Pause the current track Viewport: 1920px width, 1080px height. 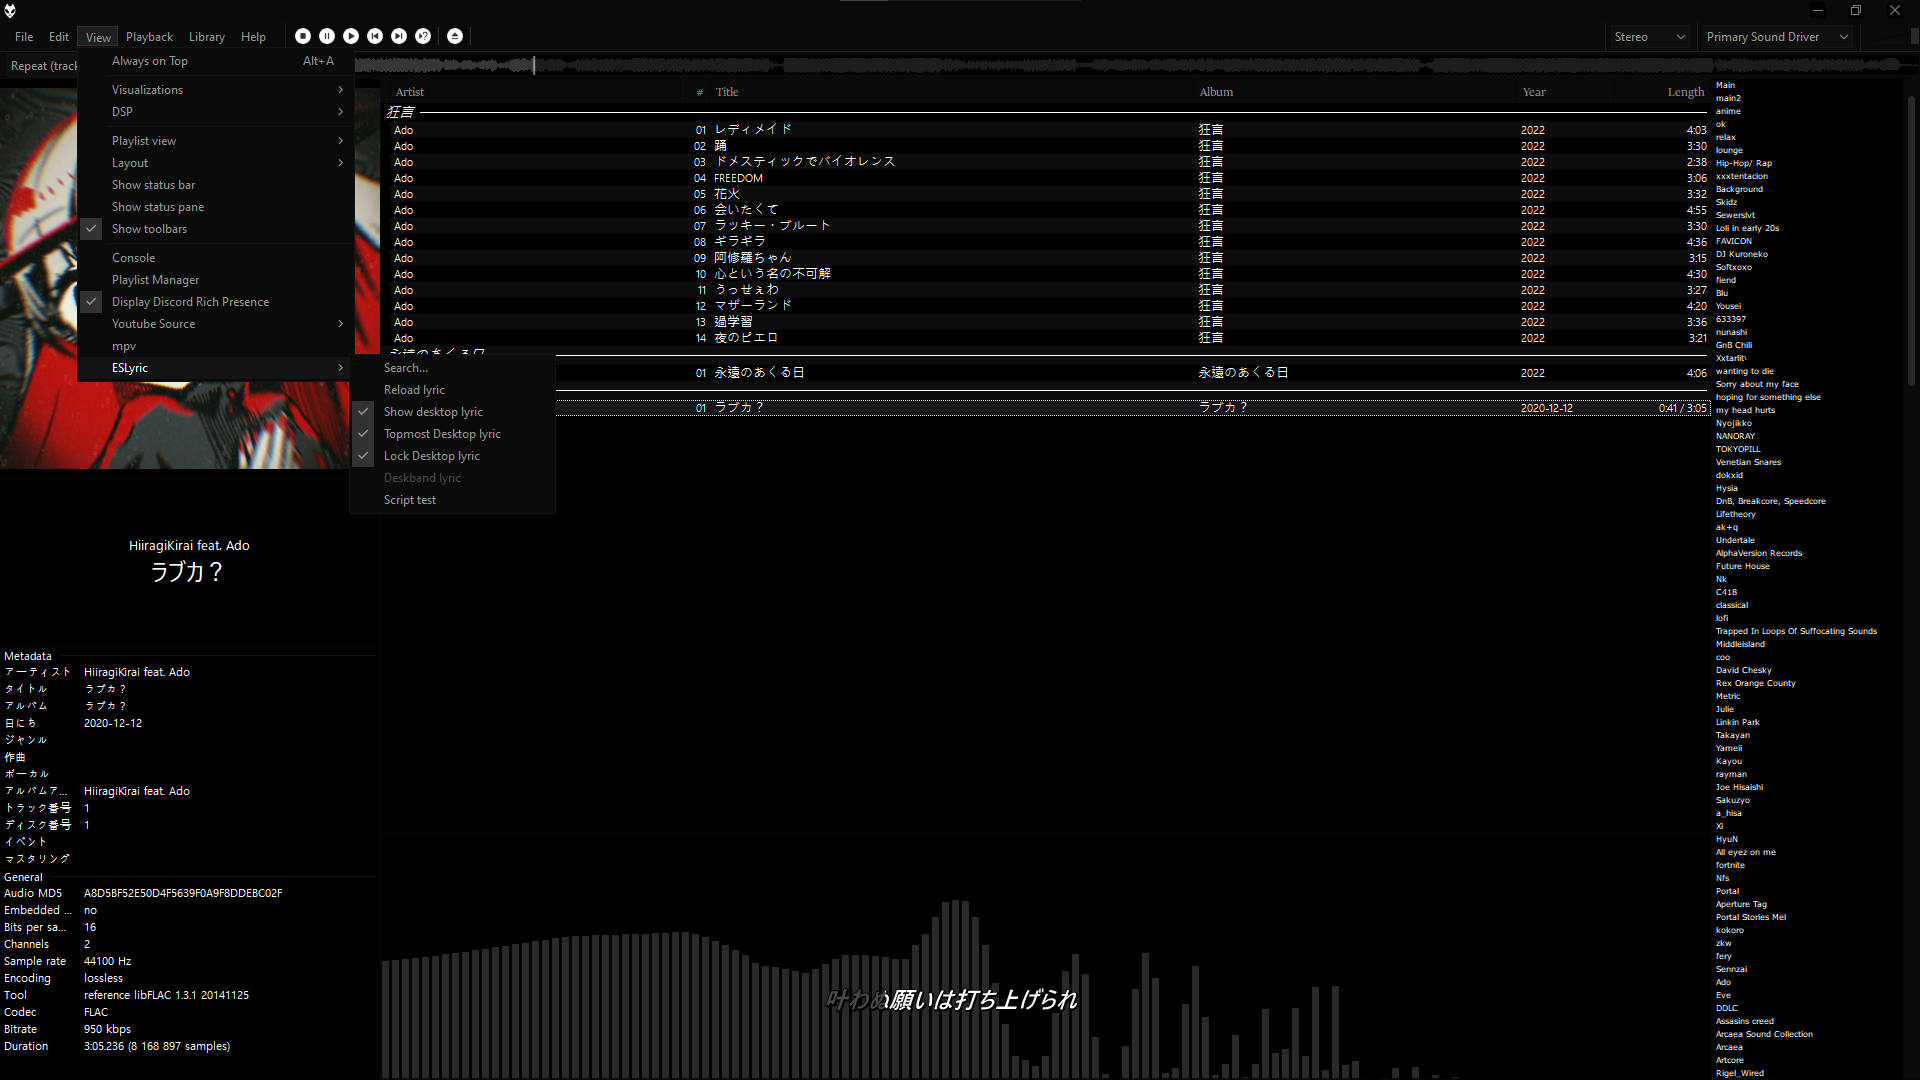(x=327, y=36)
